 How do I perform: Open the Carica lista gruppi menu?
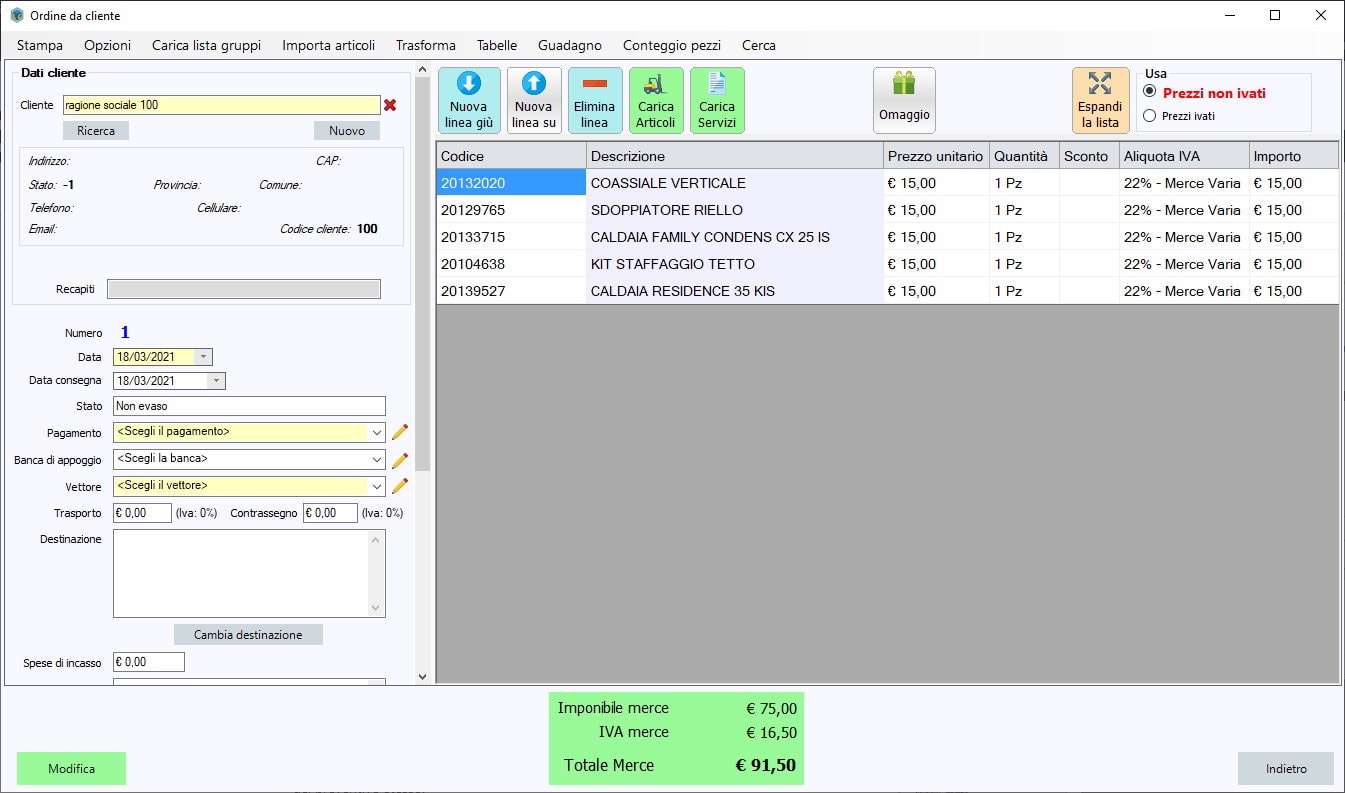click(206, 45)
